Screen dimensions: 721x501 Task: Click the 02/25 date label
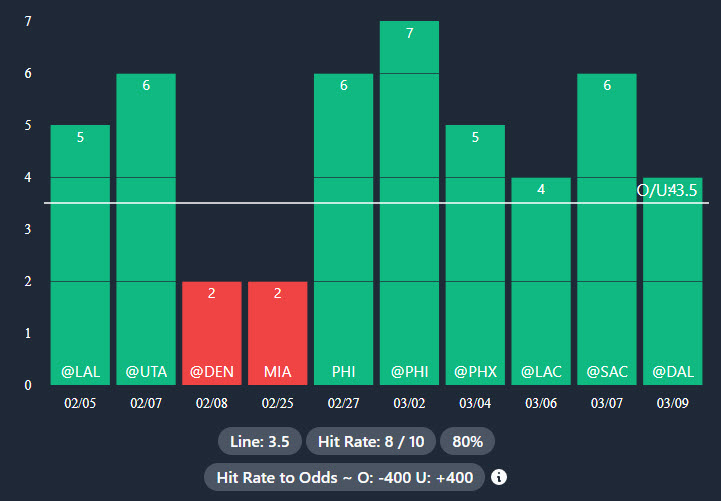(x=277, y=403)
